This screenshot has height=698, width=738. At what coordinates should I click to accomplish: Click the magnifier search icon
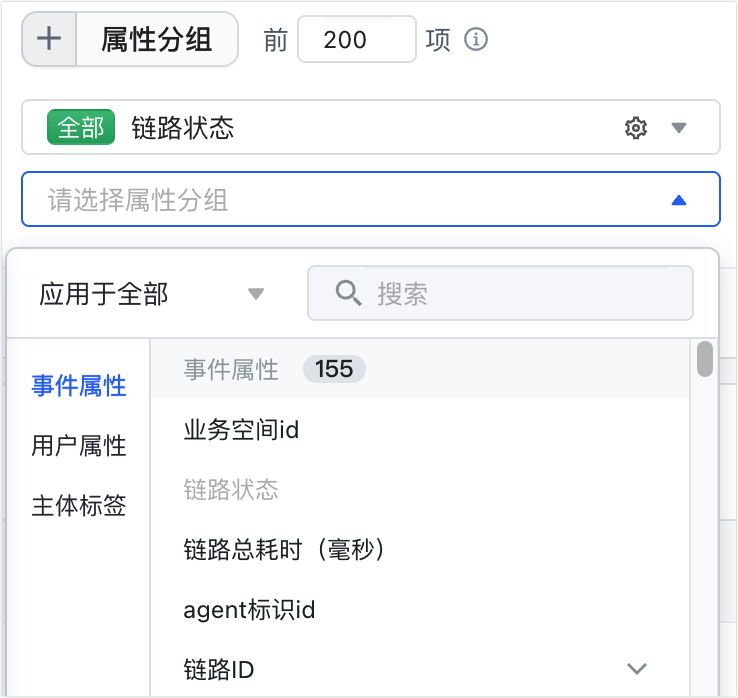(348, 293)
